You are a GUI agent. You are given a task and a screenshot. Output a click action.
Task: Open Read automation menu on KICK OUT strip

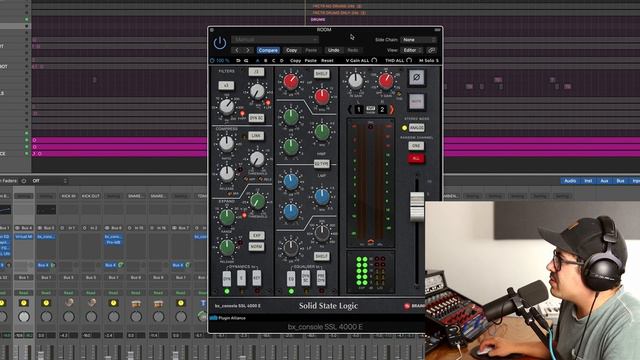(x=91, y=293)
